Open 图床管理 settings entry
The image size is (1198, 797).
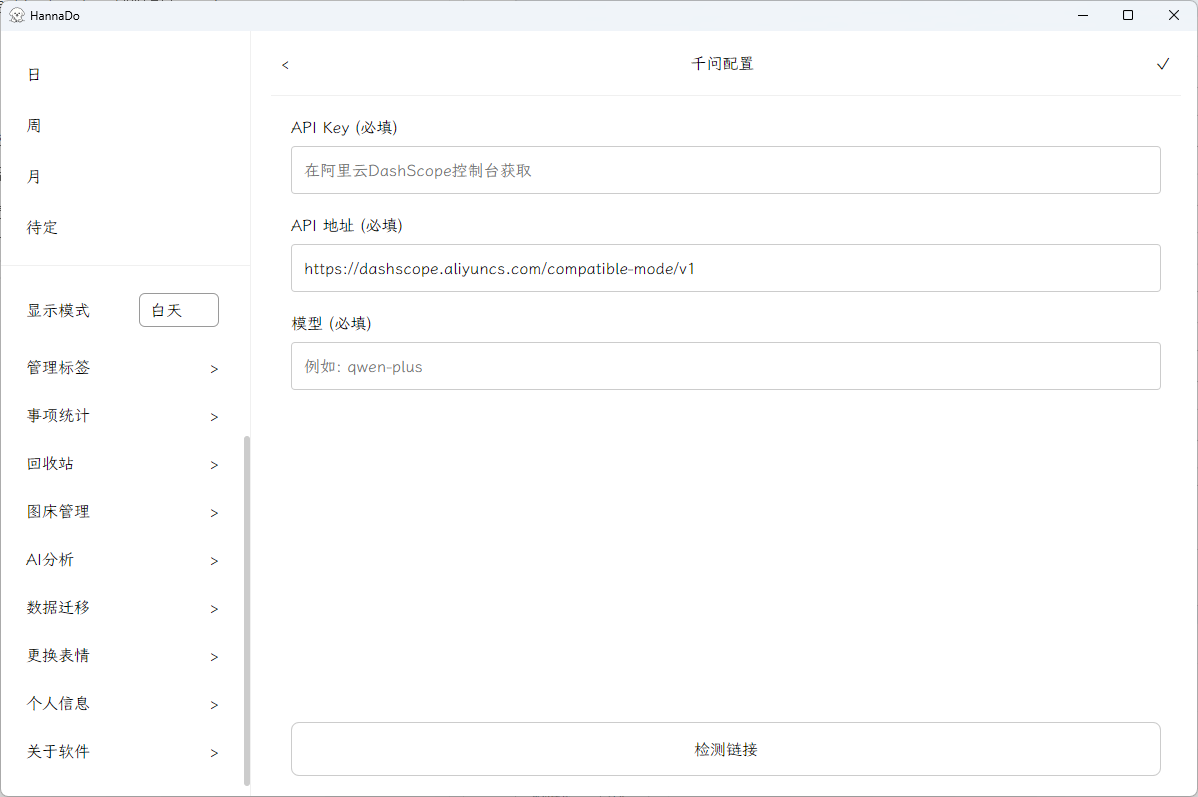[x=122, y=512]
